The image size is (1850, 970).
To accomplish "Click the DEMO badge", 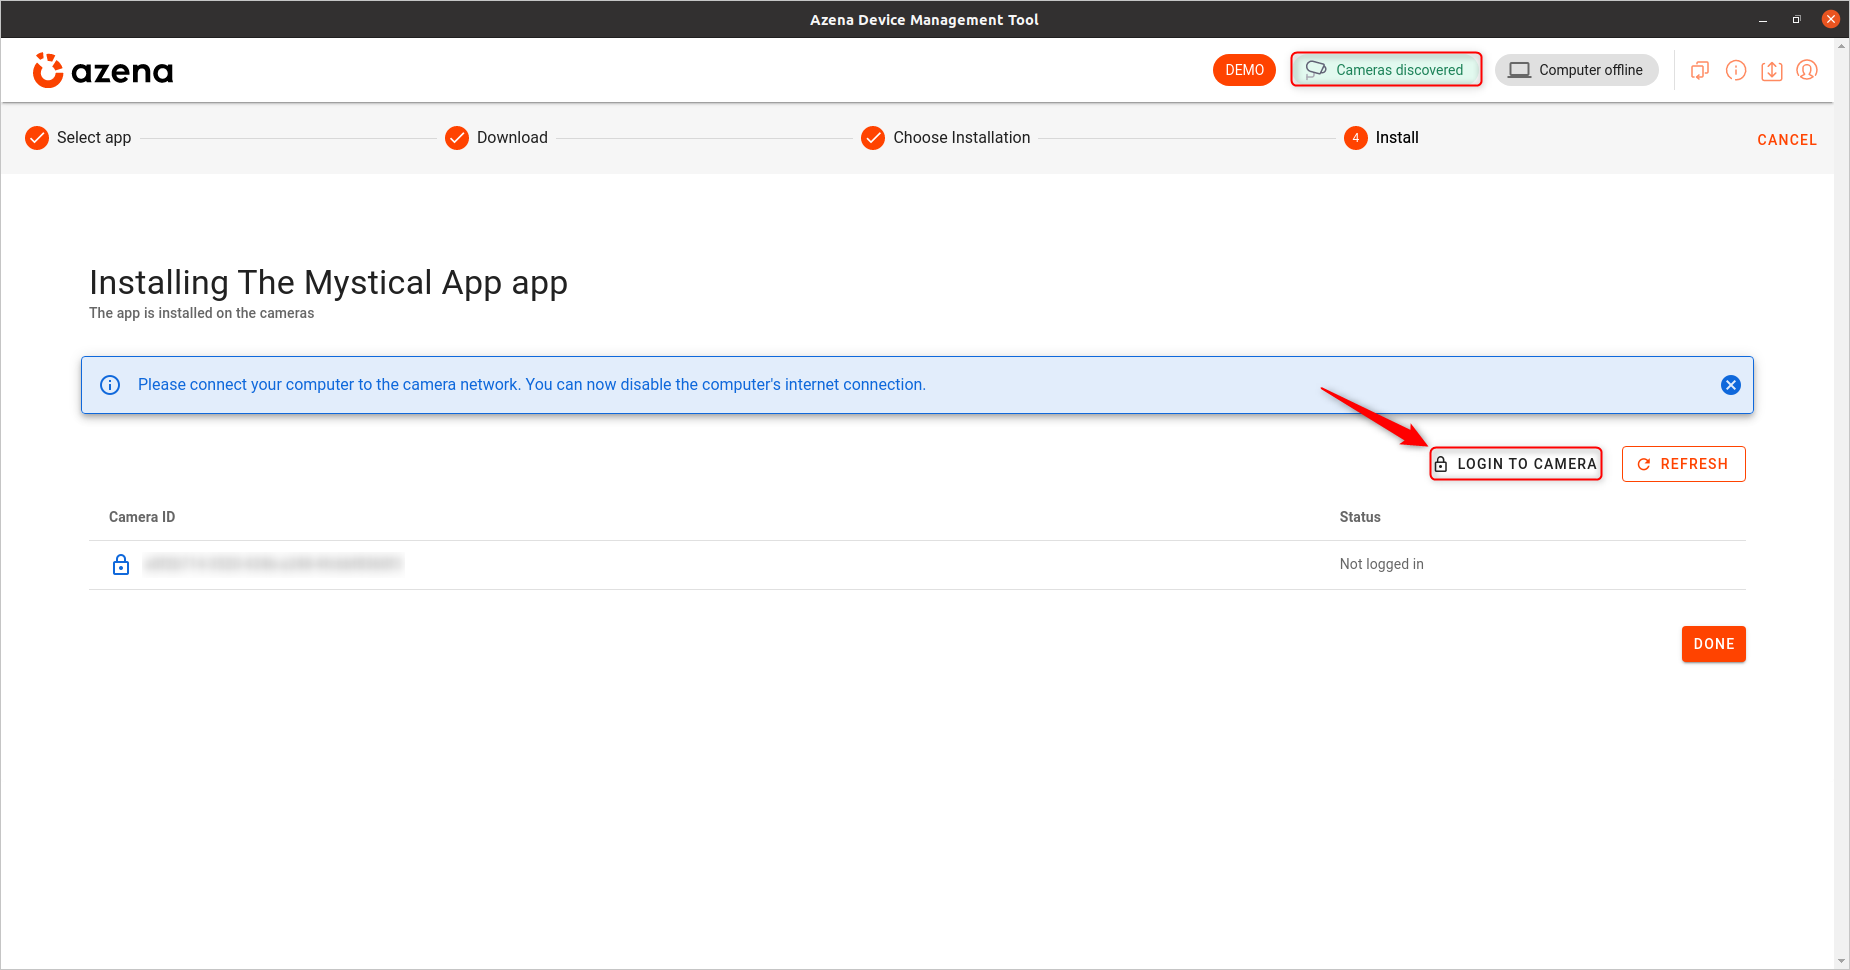I will pos(1244,70).
